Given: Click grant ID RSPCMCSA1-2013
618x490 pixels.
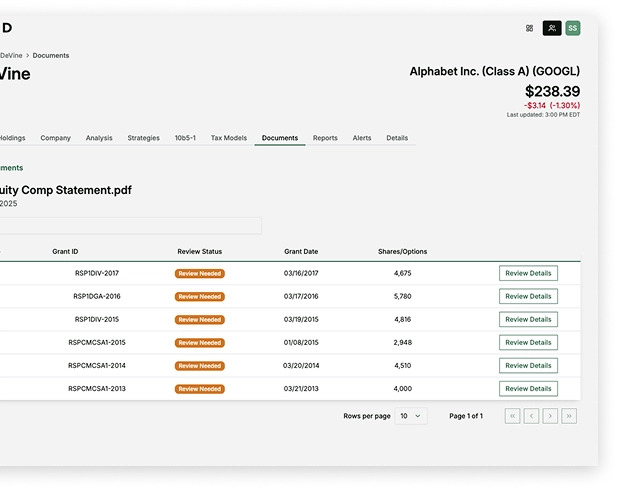Looking at the screenshot, I should pos(97,389).
